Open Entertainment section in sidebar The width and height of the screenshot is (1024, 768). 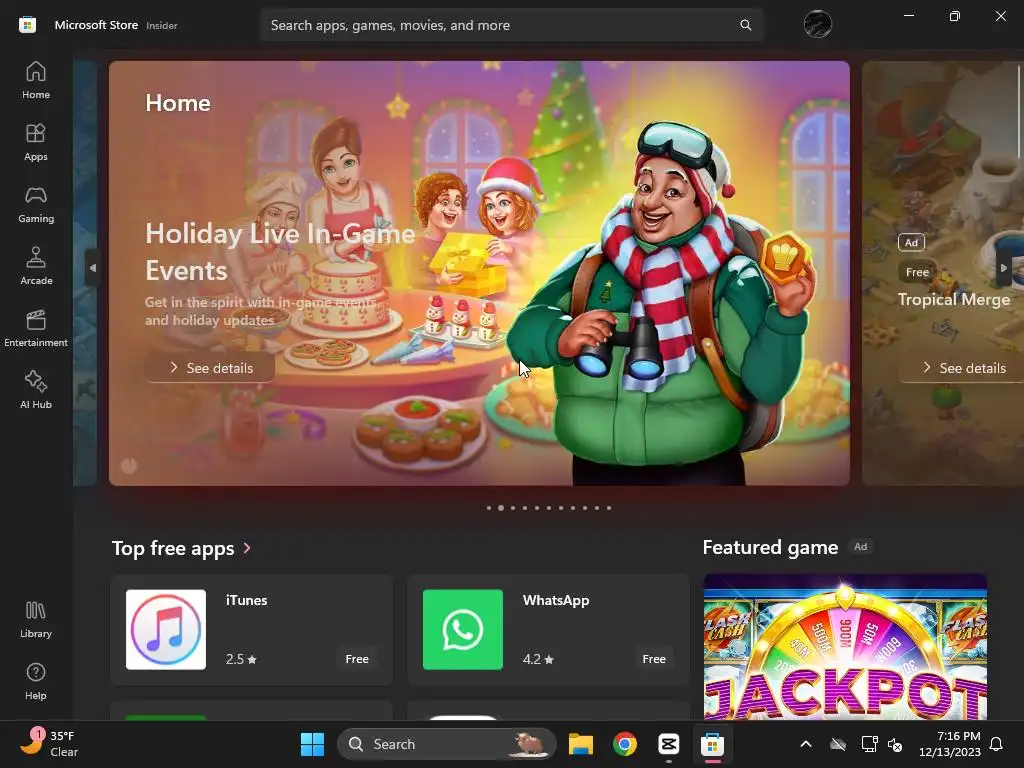(36, 328)
